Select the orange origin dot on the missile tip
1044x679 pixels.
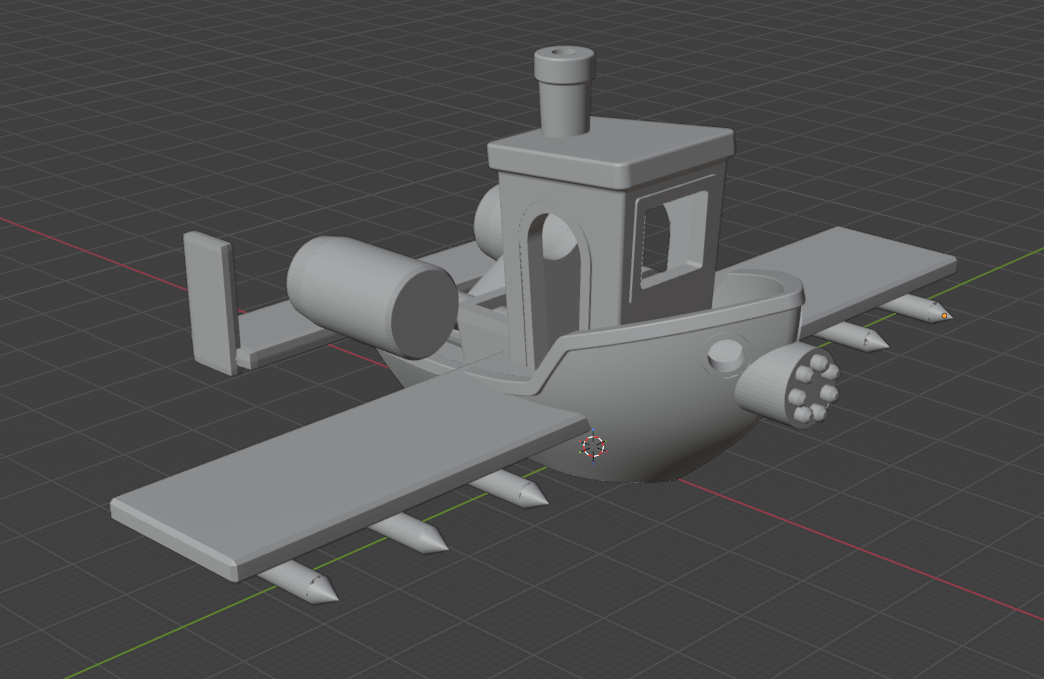(x=944, y=316)
